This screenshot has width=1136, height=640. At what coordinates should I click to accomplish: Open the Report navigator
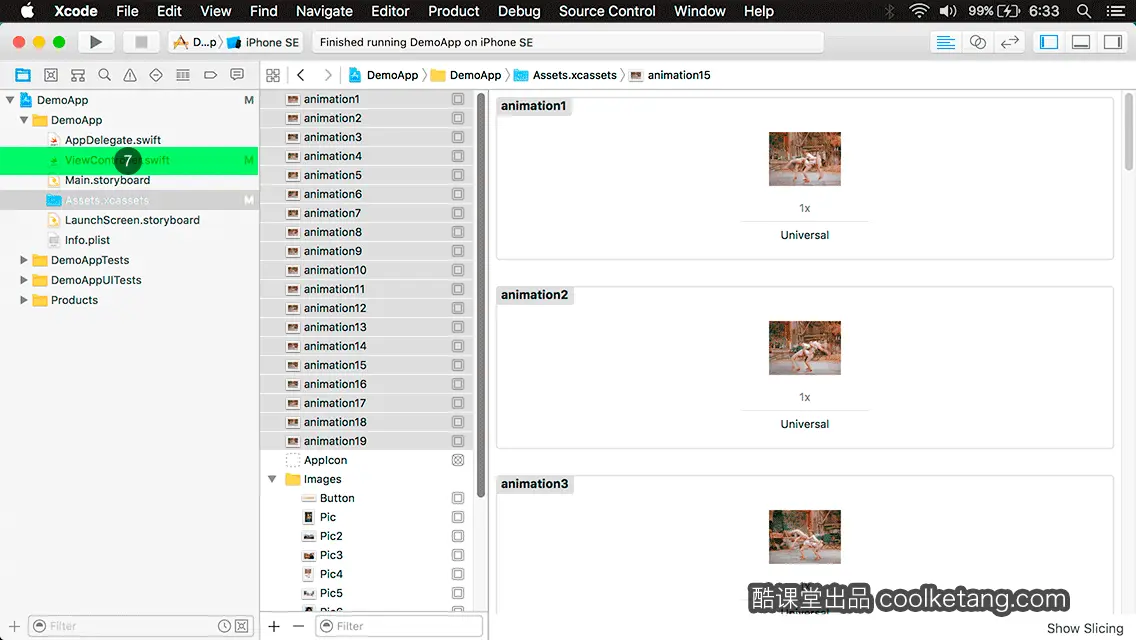tap(237, 75)
